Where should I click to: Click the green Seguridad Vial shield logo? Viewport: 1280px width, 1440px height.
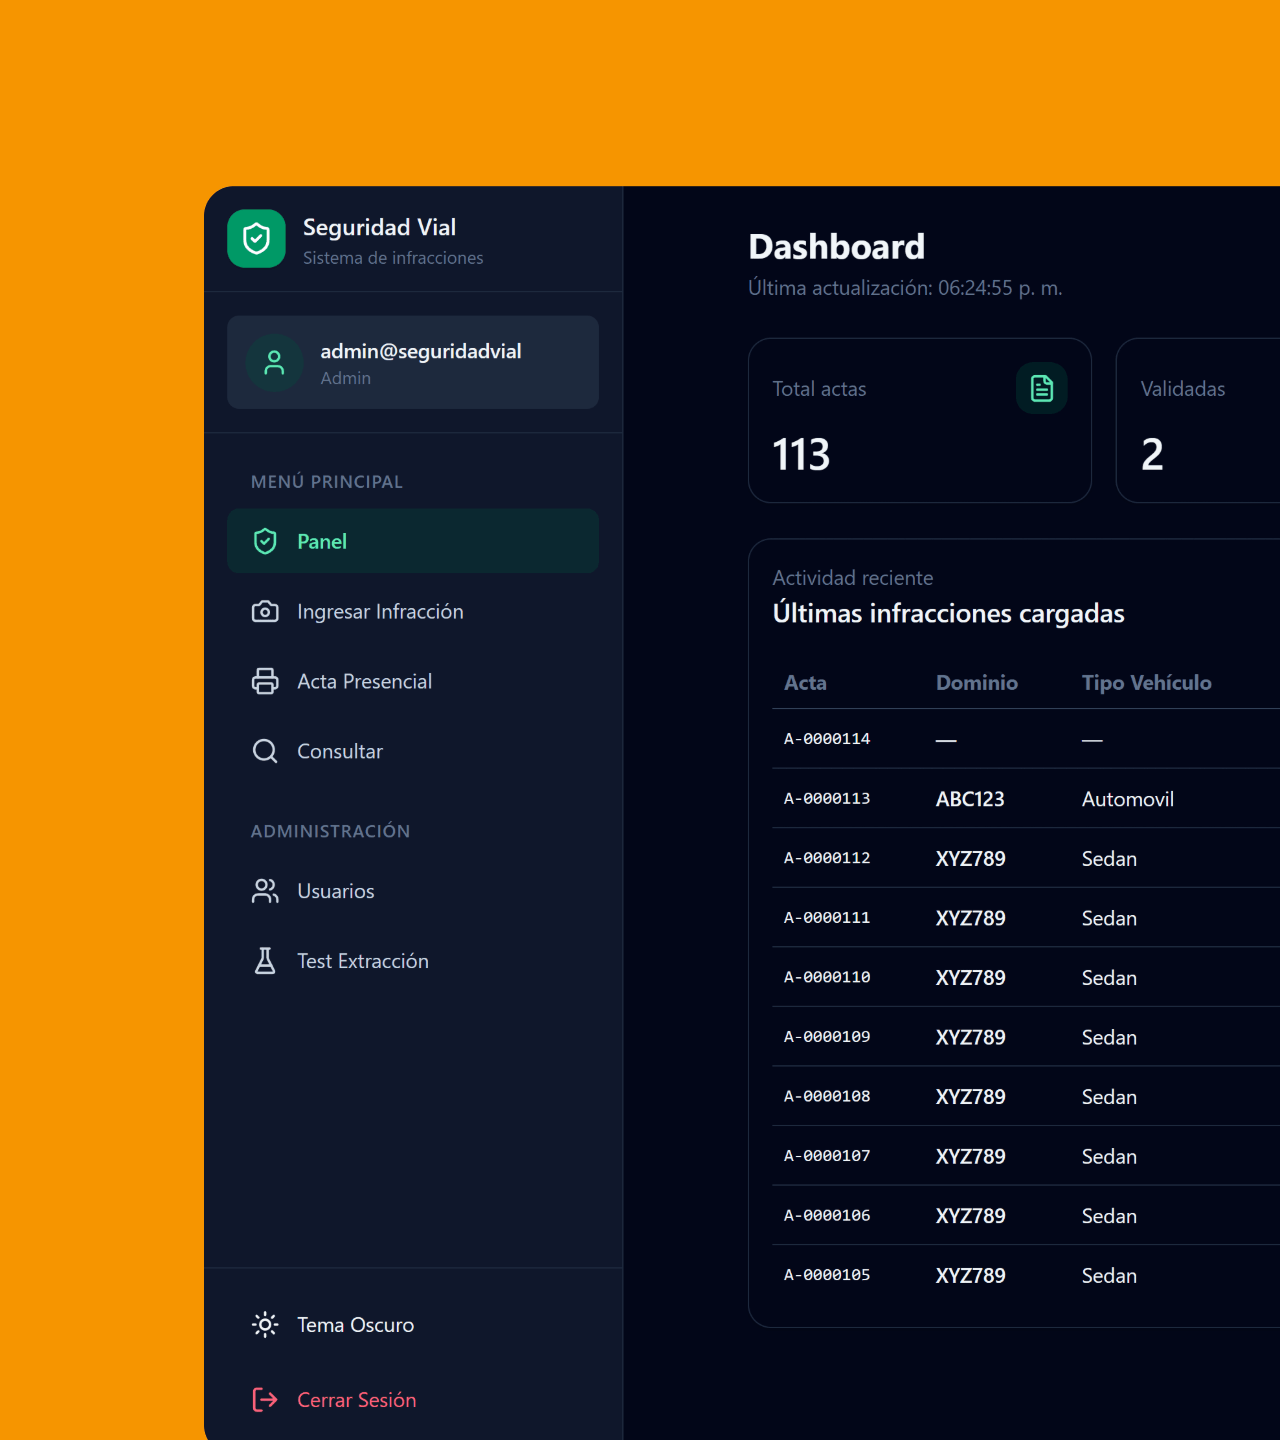(x=256, y=239)
